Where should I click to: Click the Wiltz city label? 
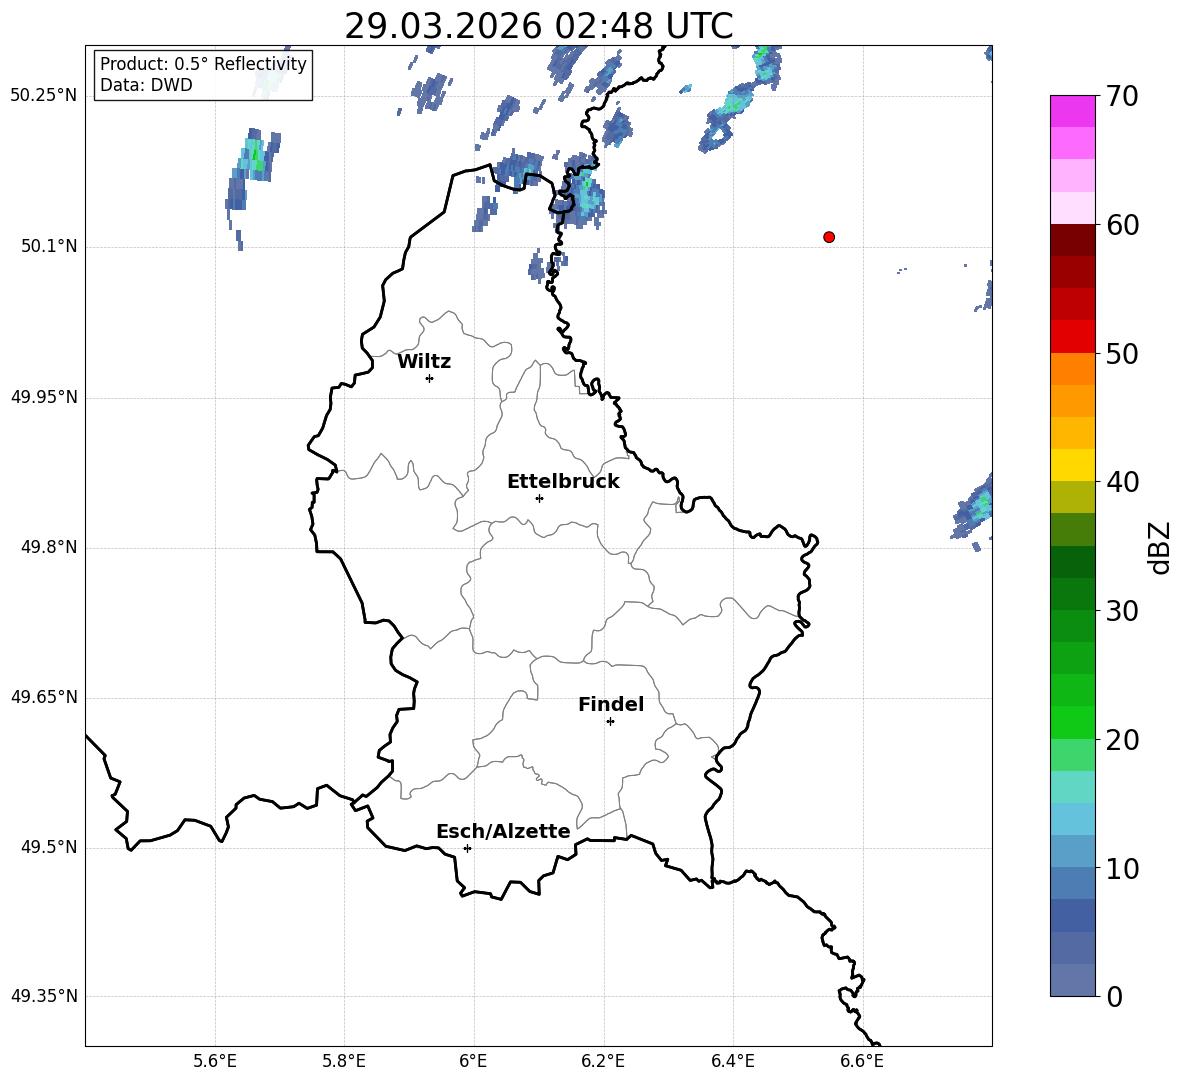(424, 362)
